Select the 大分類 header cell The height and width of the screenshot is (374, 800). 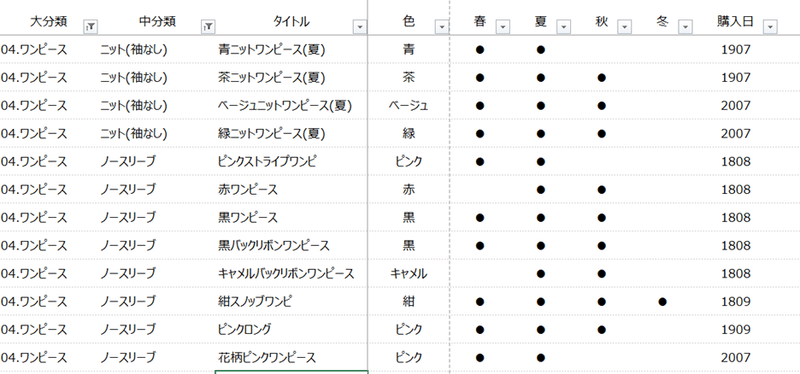(49, 21)
